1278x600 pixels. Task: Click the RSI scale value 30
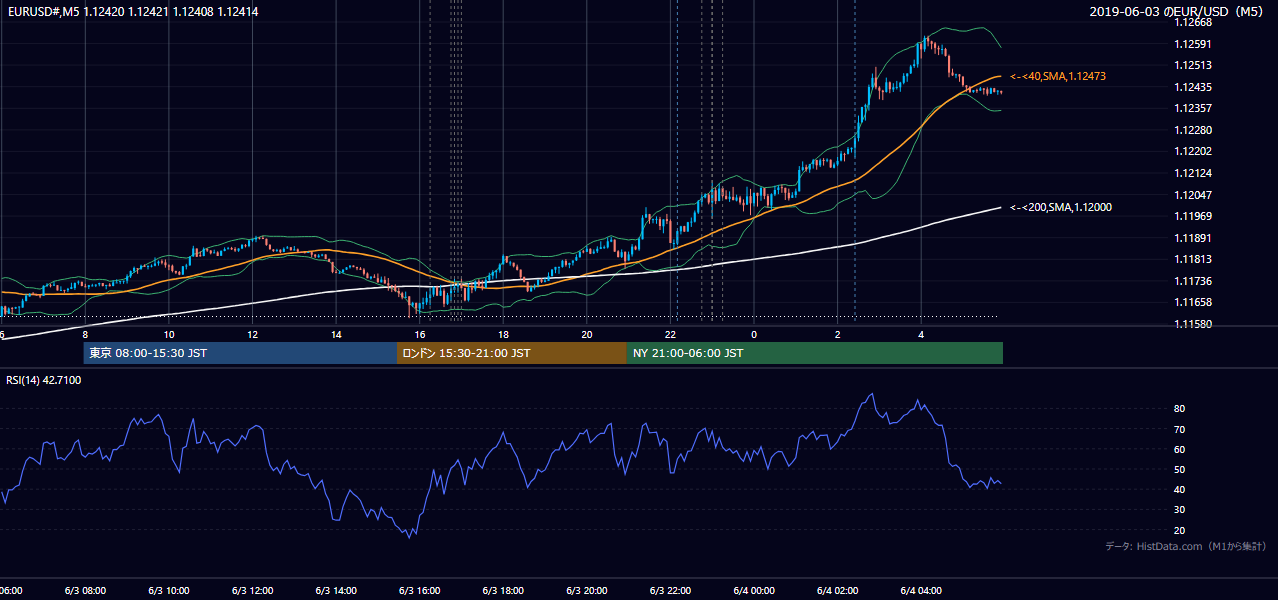tap(1180, 510)
